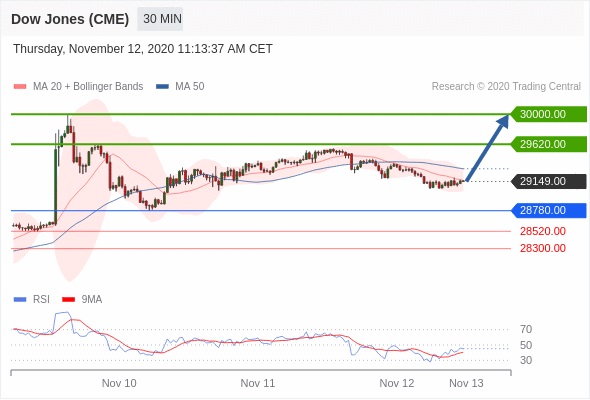The height and width of the screenshot is (400, 590).
Task: Click the Nov 13 date axis label
Action: [466, 383]
